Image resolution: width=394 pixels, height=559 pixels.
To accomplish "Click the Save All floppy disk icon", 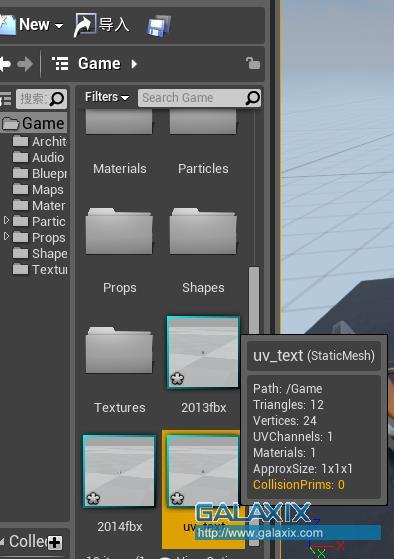I will point(159,26).
